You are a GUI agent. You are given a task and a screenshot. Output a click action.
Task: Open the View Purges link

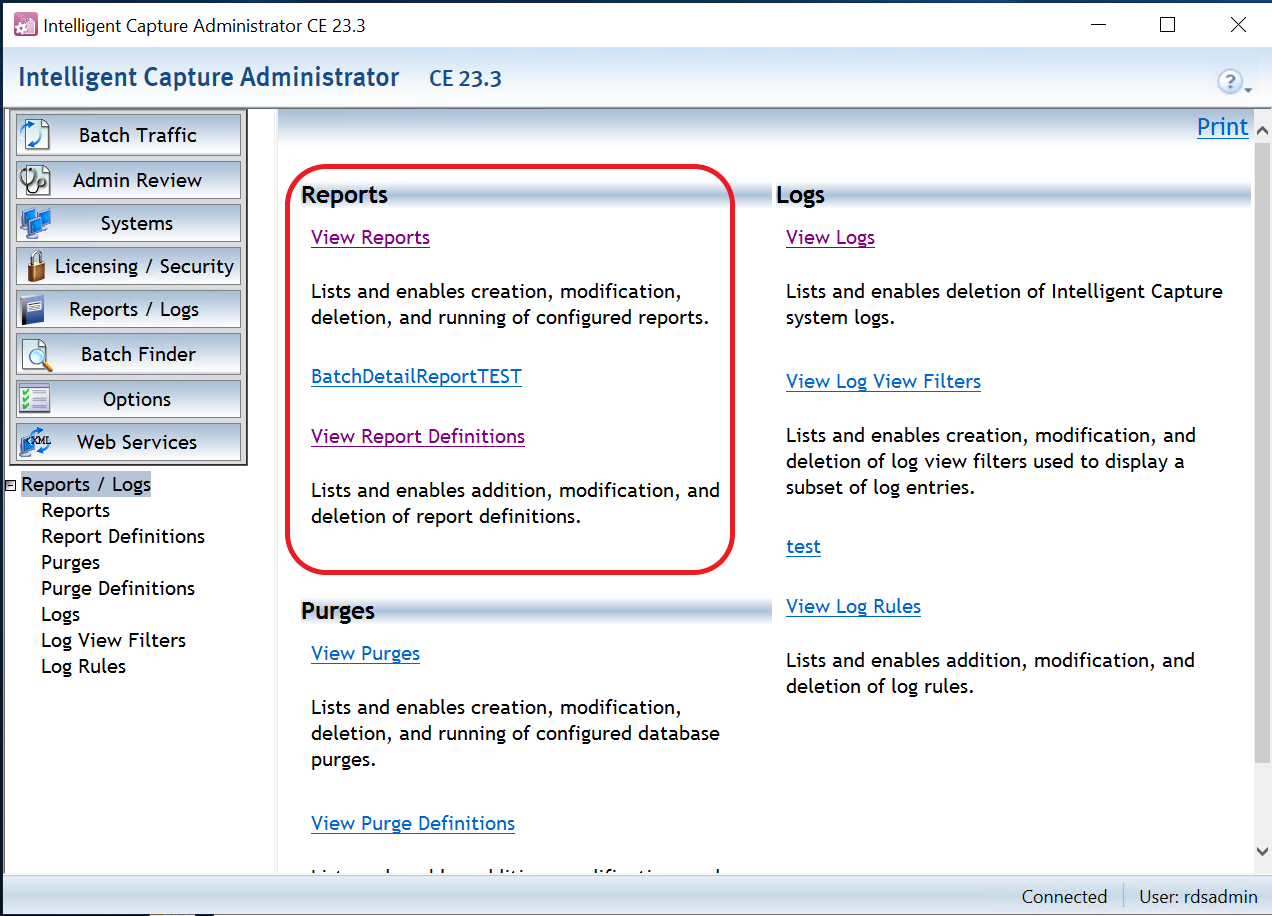coord(365,654)
